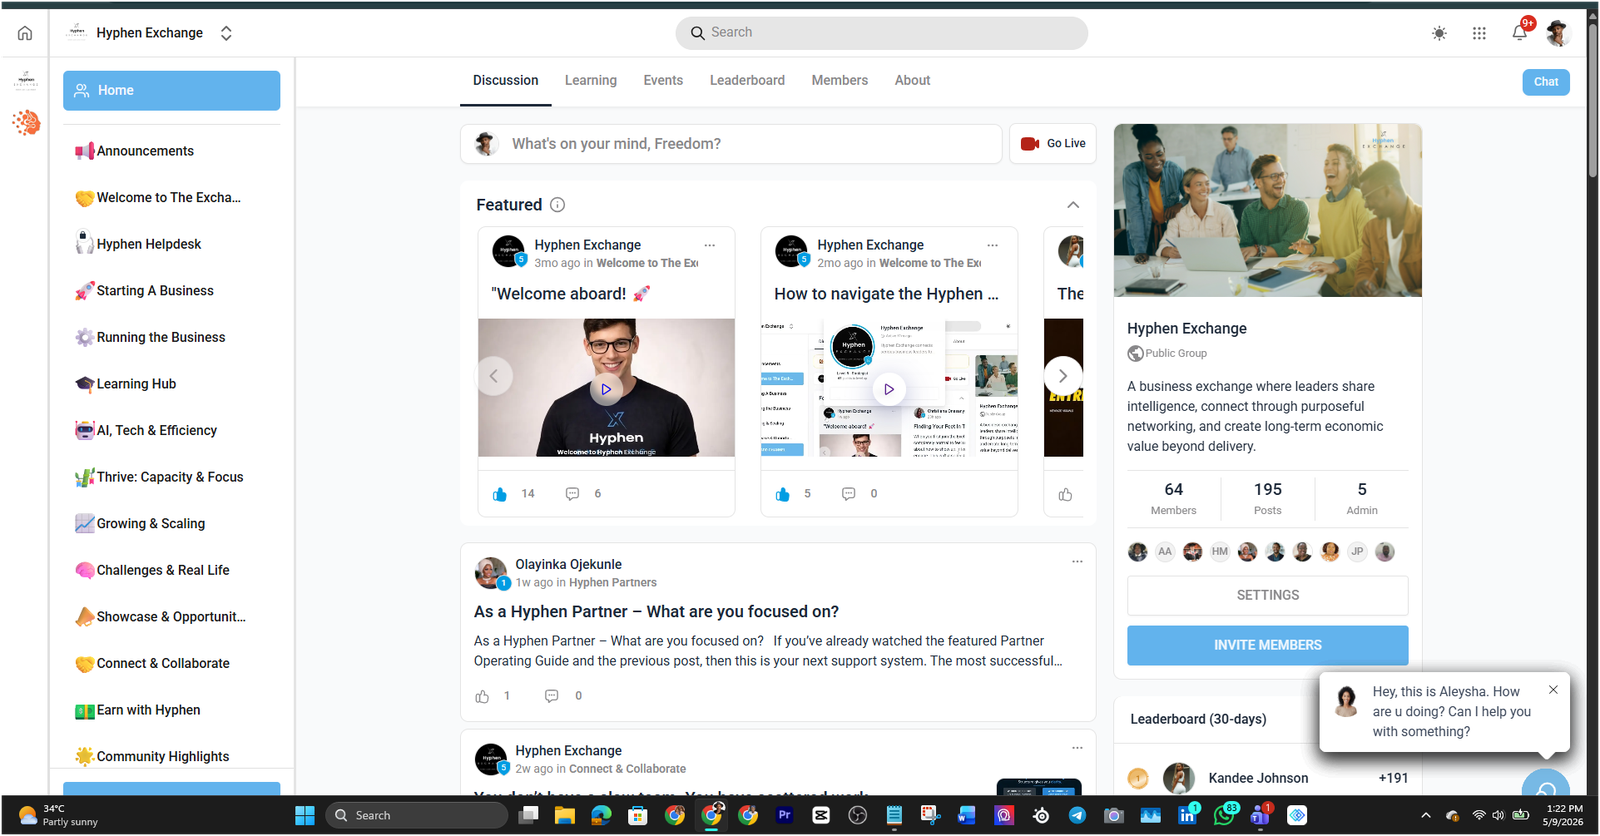Click the "What's on your mind, Freedom?" box
The image size is (1600, 836).
coord(731,144)
